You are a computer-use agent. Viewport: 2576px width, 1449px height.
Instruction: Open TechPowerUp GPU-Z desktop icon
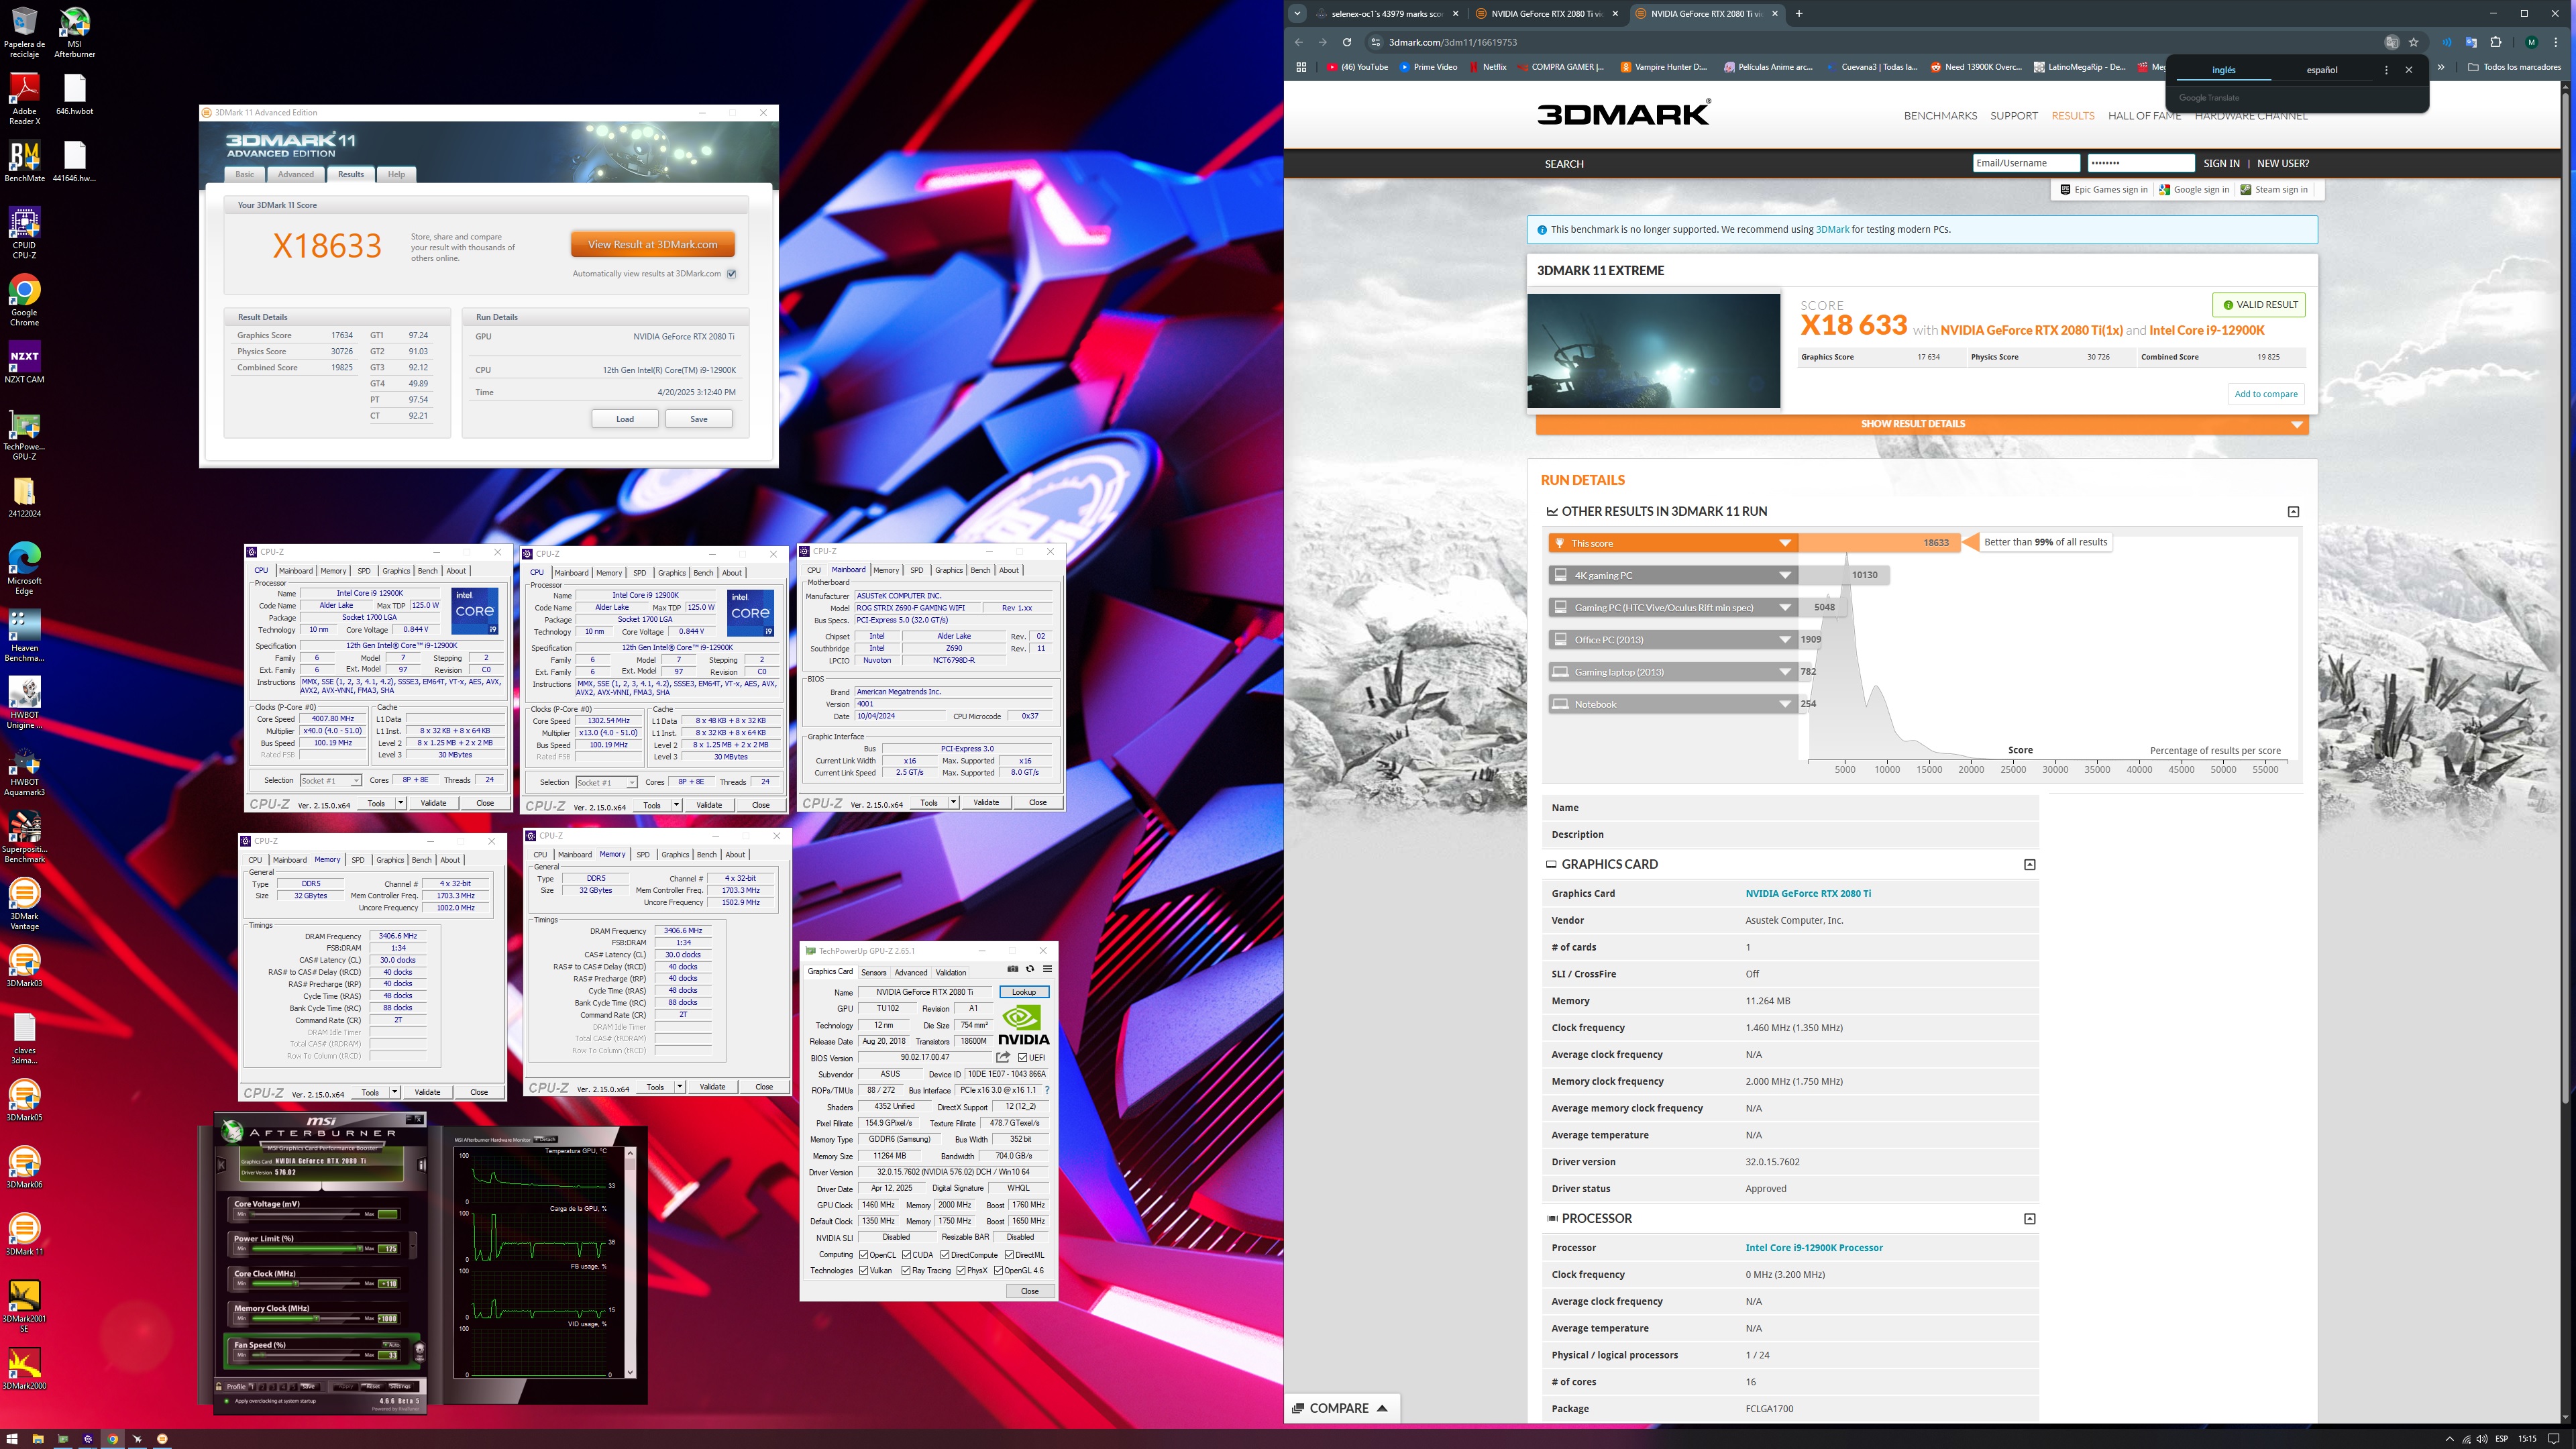point(24,436)
